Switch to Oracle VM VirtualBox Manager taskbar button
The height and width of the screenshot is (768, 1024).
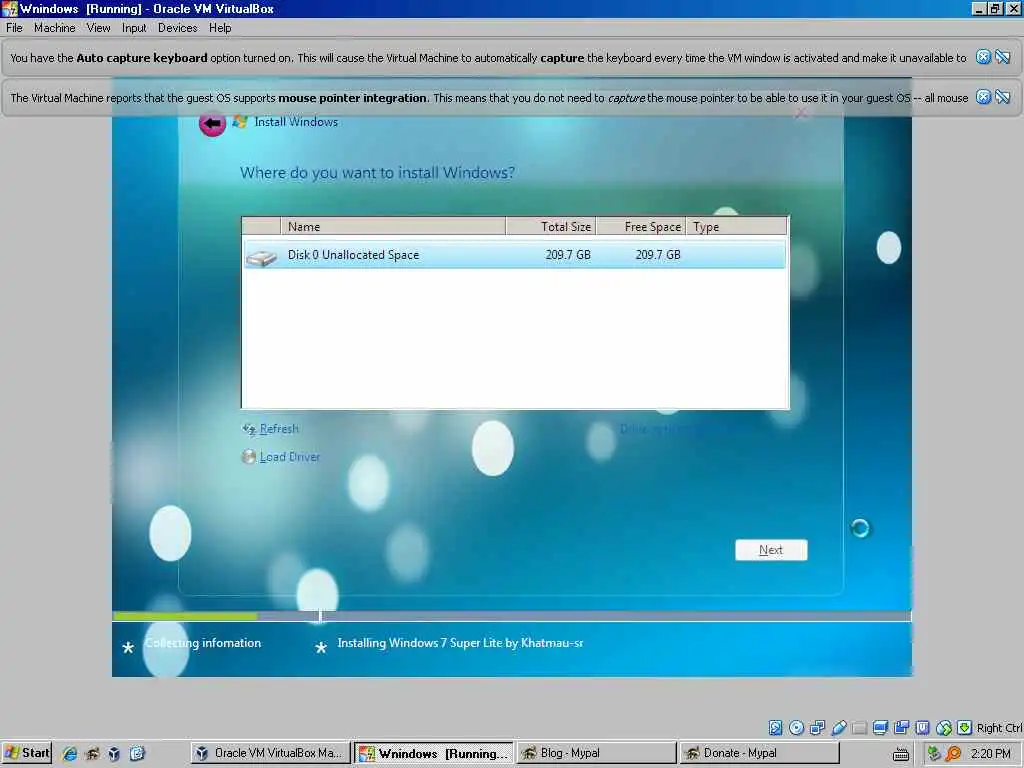click(270, 753)
